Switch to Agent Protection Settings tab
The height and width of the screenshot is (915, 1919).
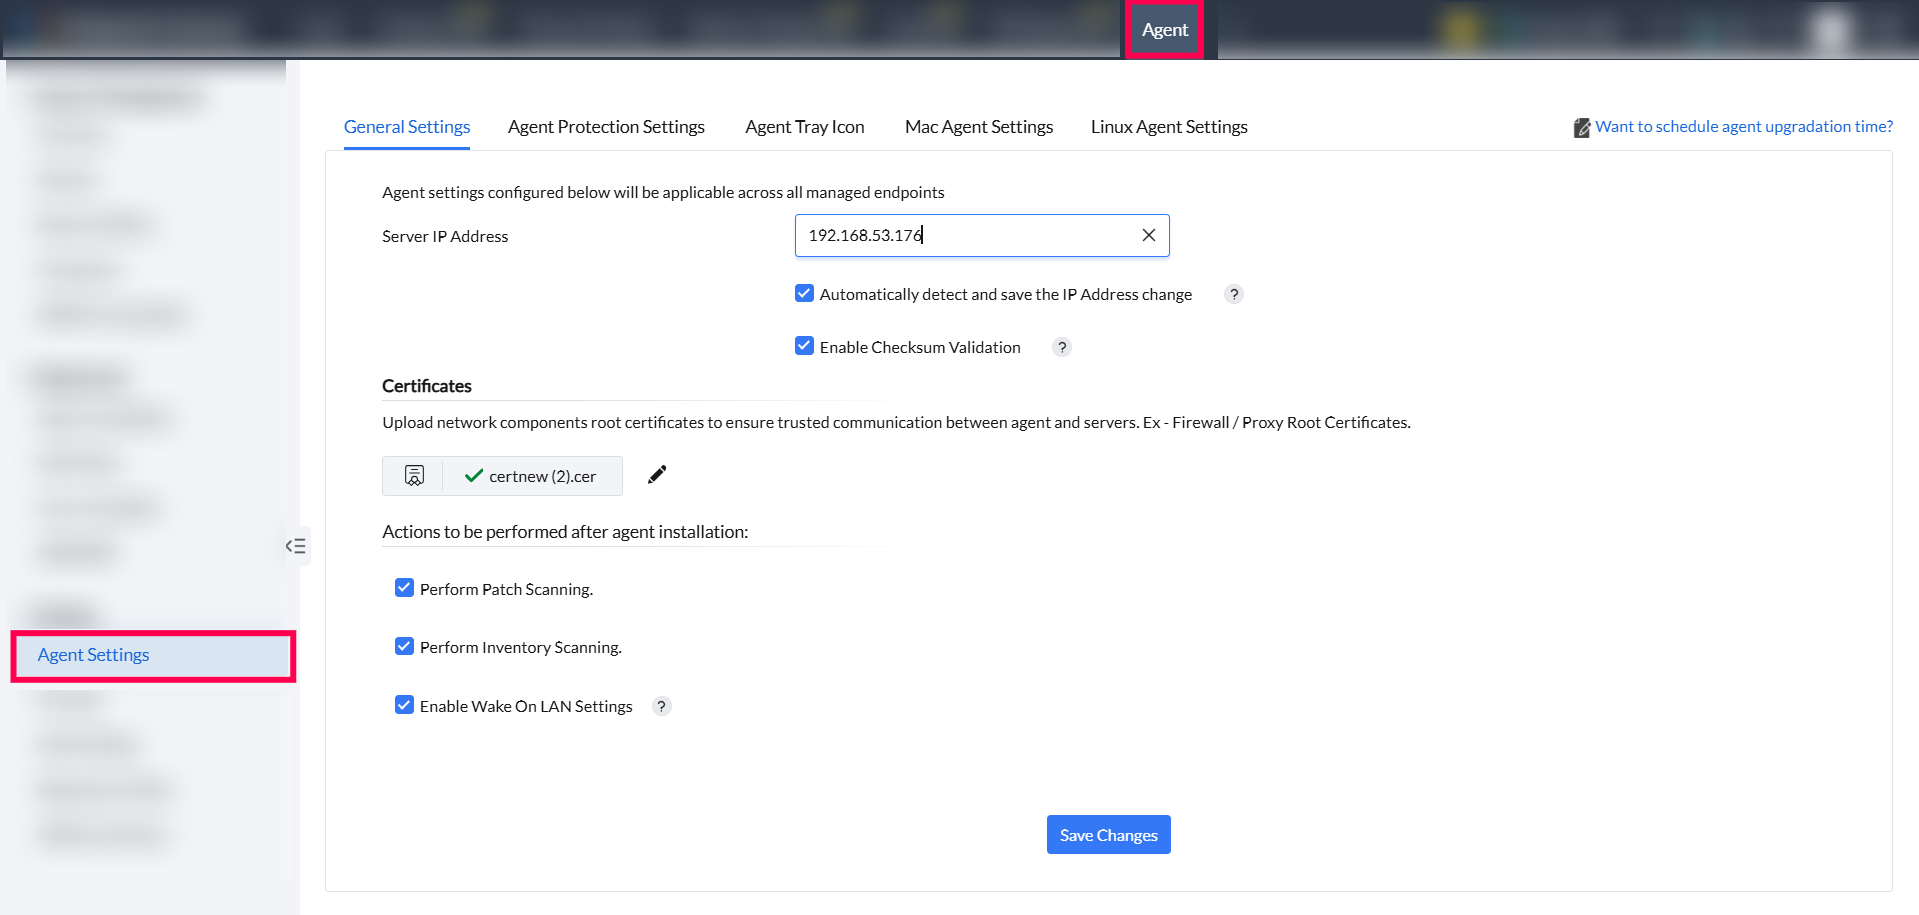606,127
